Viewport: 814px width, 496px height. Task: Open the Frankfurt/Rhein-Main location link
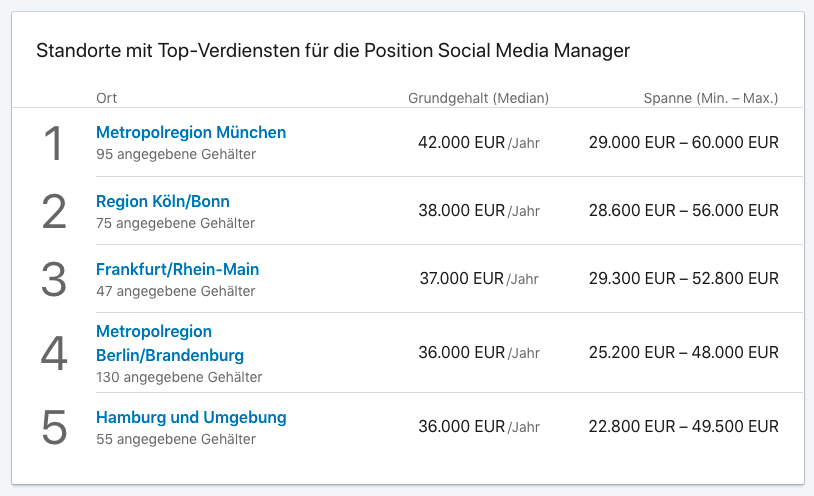pyautogui.click(x=177, y=269)
